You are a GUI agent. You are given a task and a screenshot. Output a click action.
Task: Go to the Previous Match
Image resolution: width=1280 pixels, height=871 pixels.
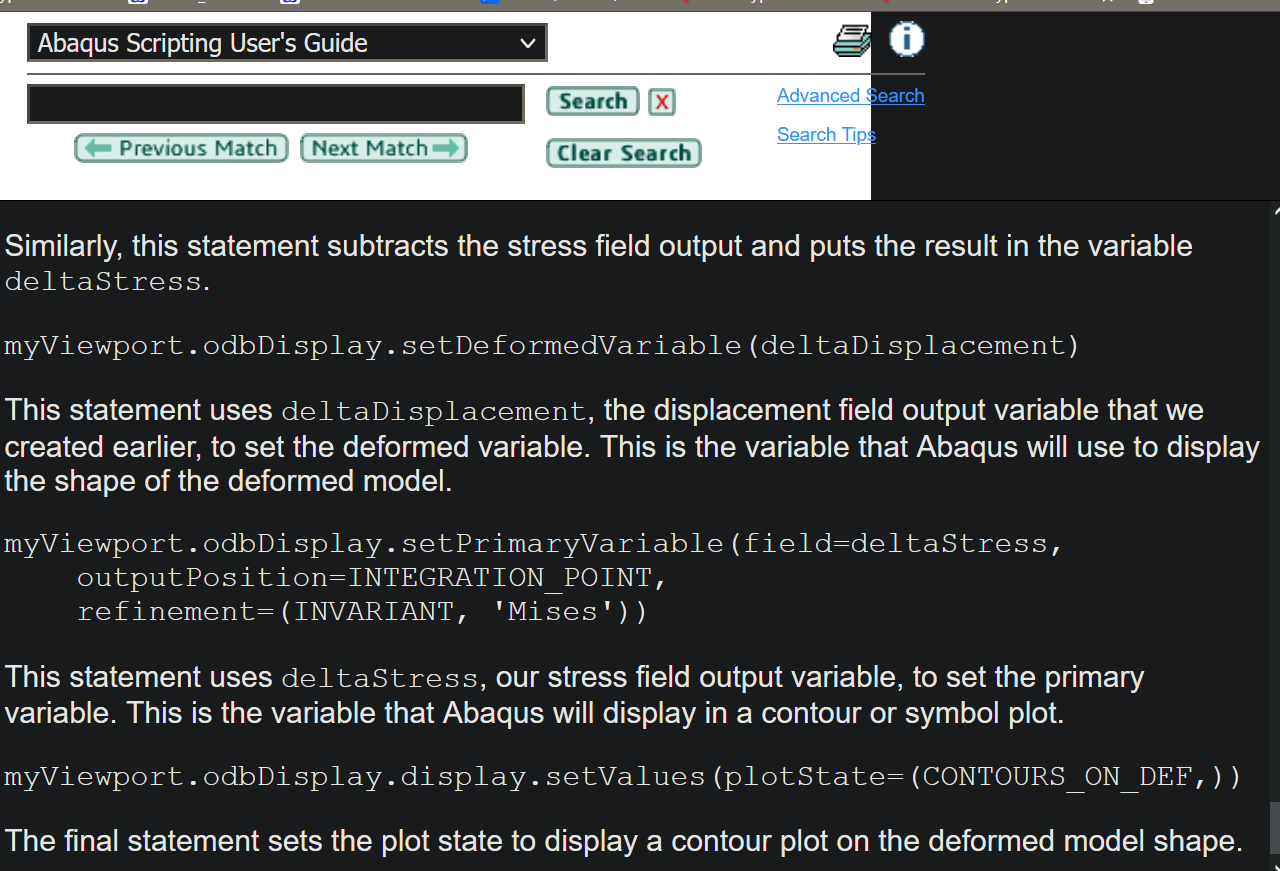pos(180,147)
